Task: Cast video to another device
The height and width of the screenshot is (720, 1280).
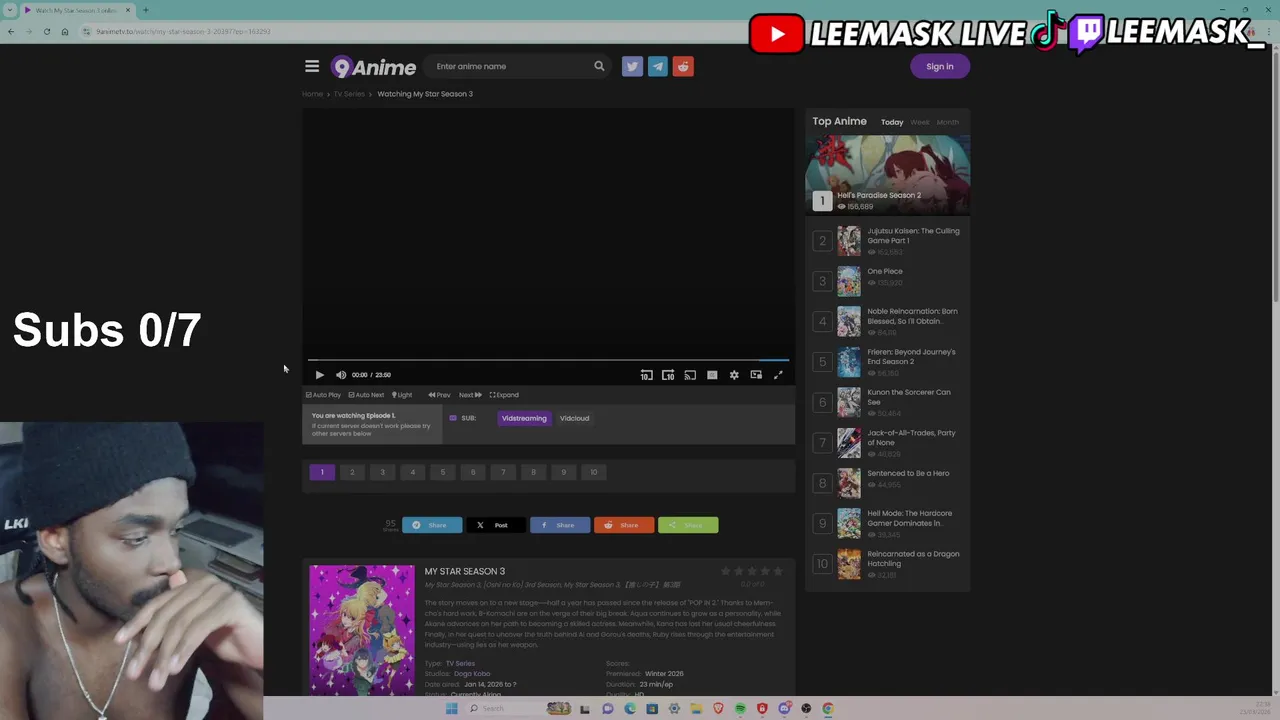Action: [690, 375]
